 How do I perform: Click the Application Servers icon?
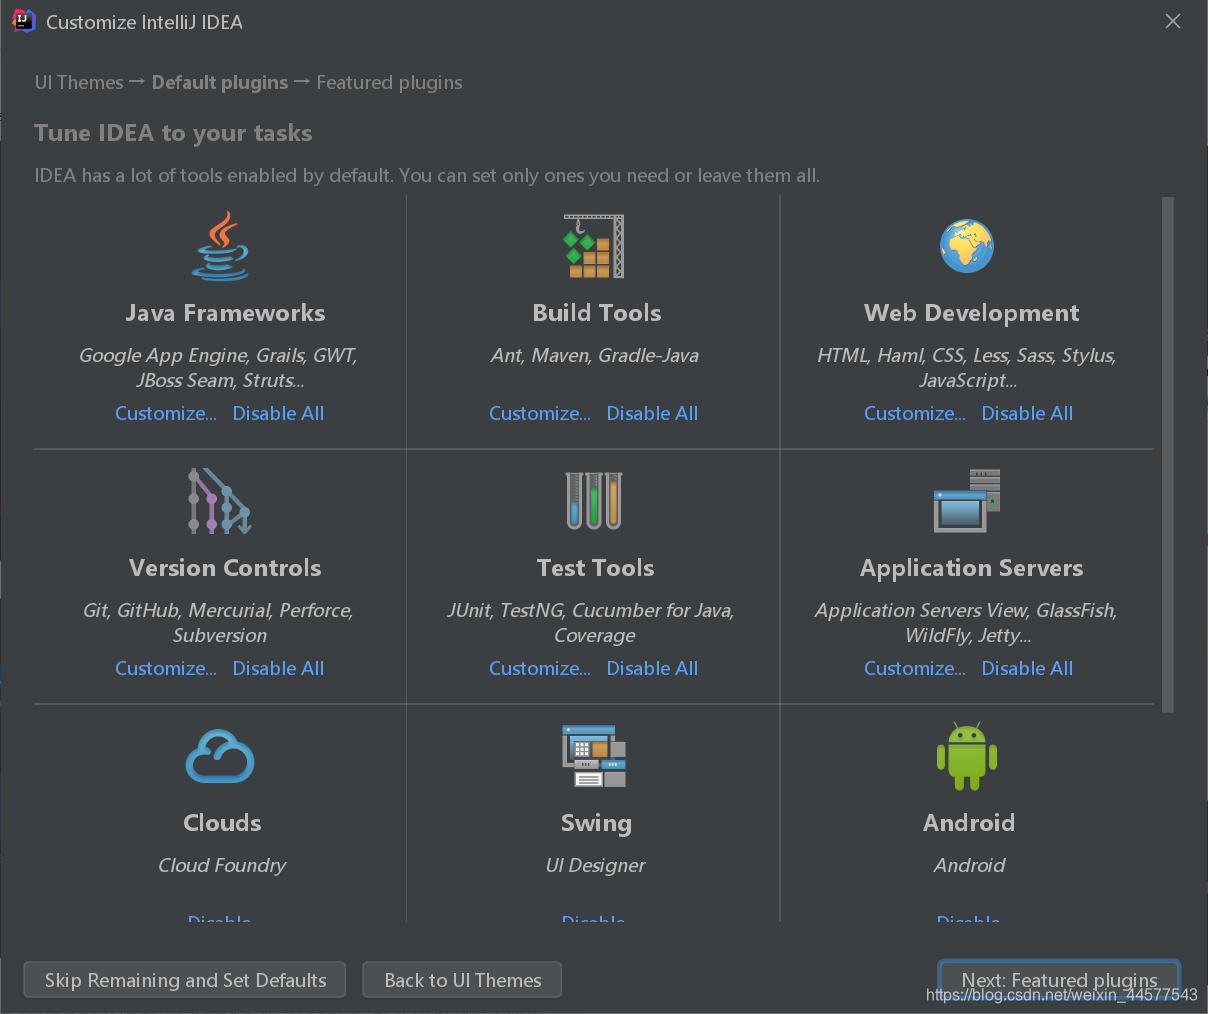[x=967, y=501]
